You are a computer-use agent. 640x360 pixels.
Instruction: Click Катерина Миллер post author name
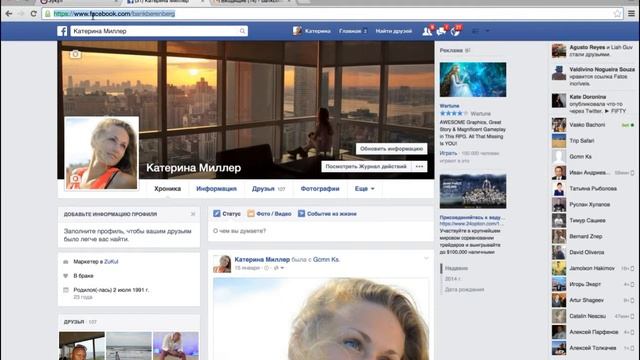(x=262, y=259)
